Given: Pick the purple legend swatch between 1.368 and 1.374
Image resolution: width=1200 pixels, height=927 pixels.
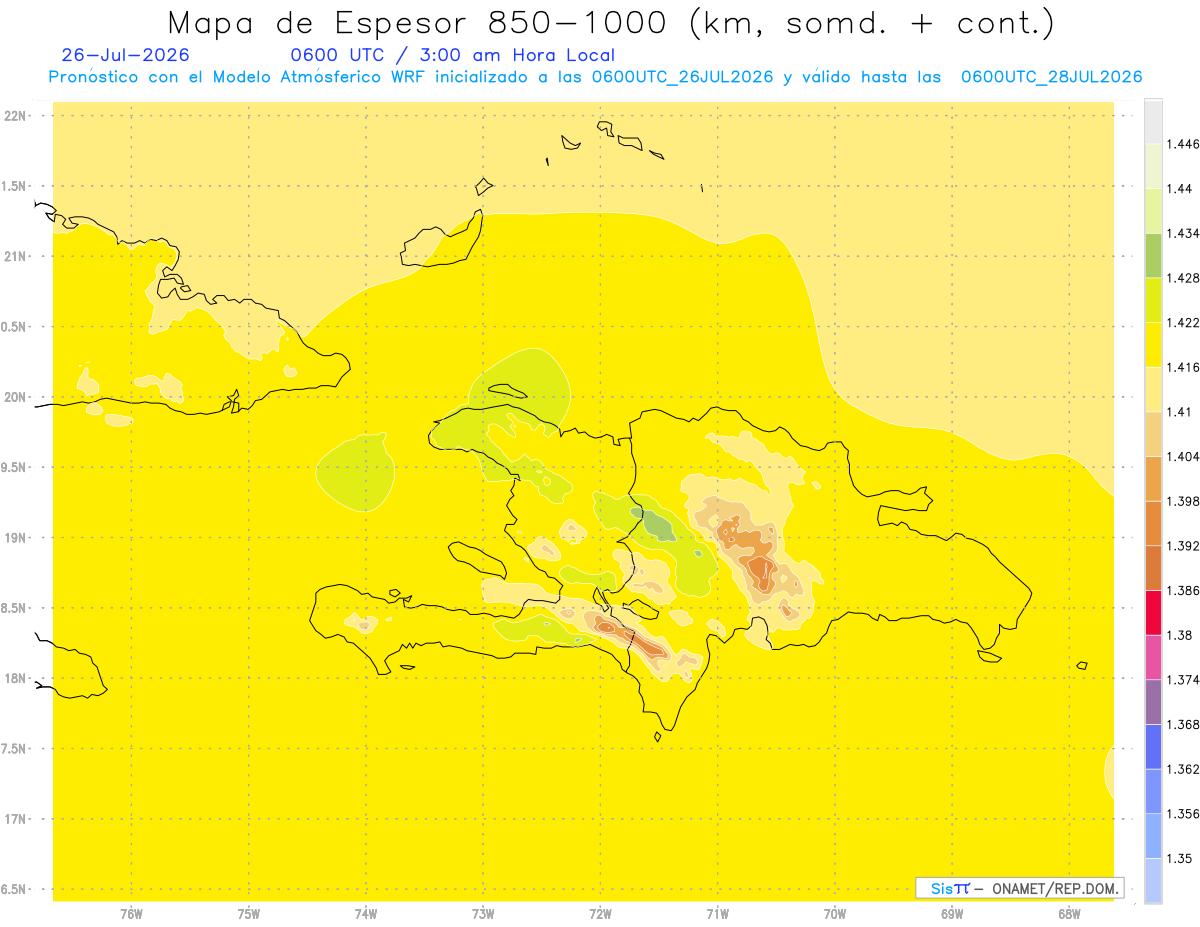Looking at the screenshot, I should tap(1153, 701).
